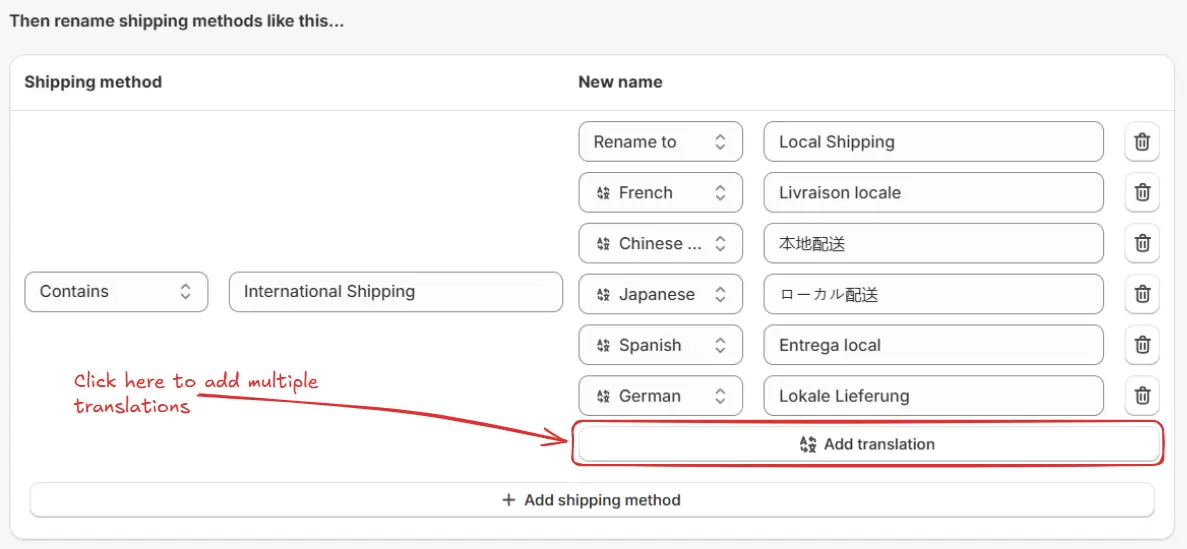Click the Shipping method column header

coord(93,82)
